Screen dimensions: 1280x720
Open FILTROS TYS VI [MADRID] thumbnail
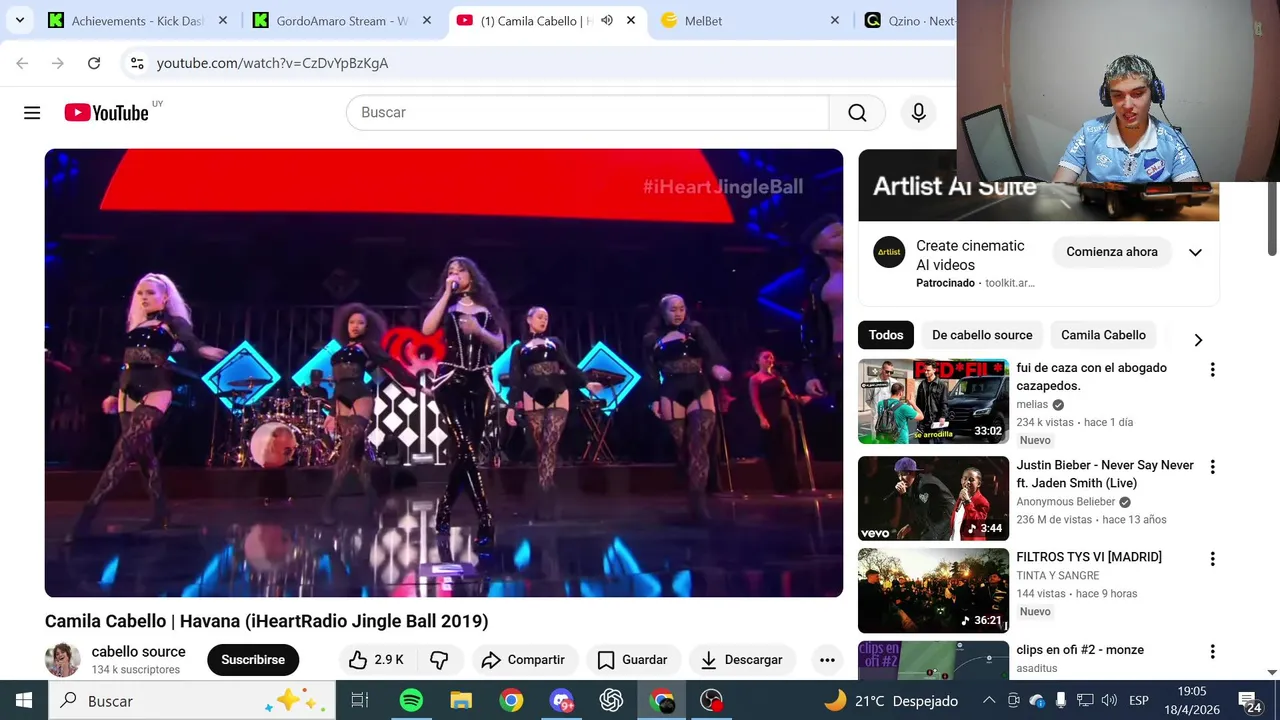point(933,590)
